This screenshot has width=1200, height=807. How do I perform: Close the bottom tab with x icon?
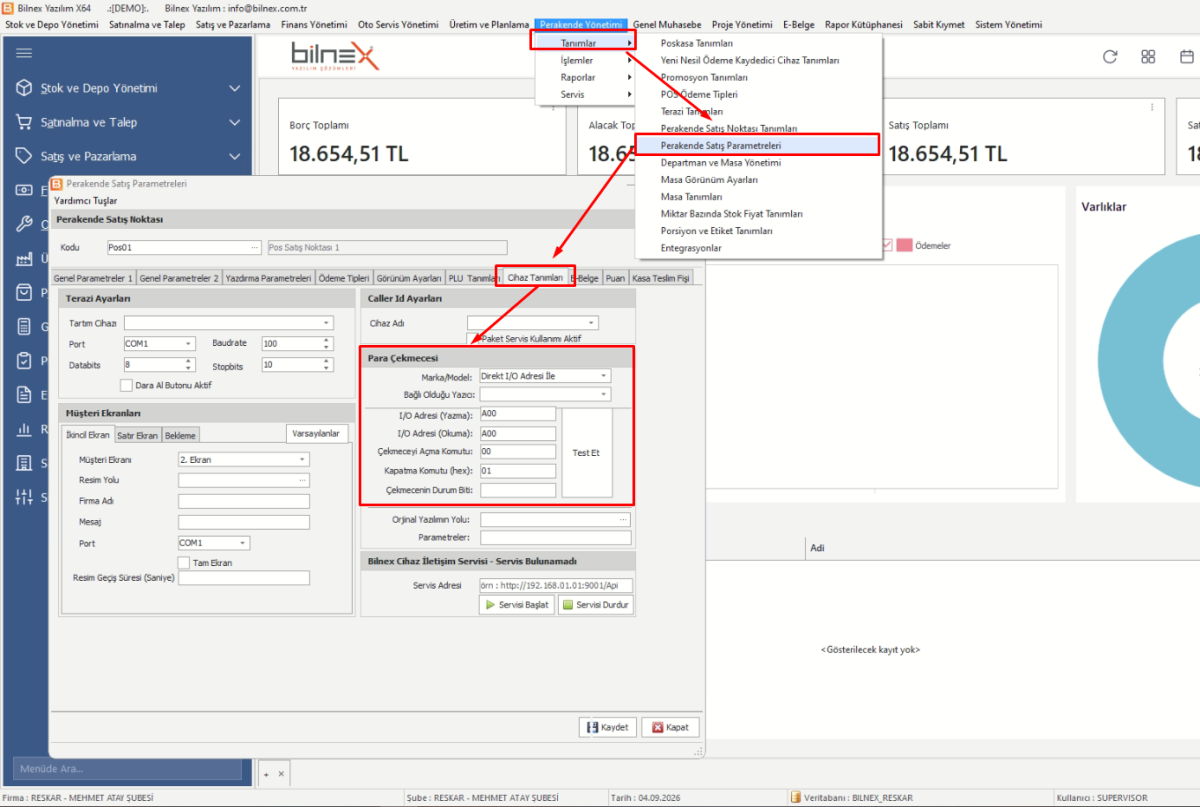[x=281, y=774]
